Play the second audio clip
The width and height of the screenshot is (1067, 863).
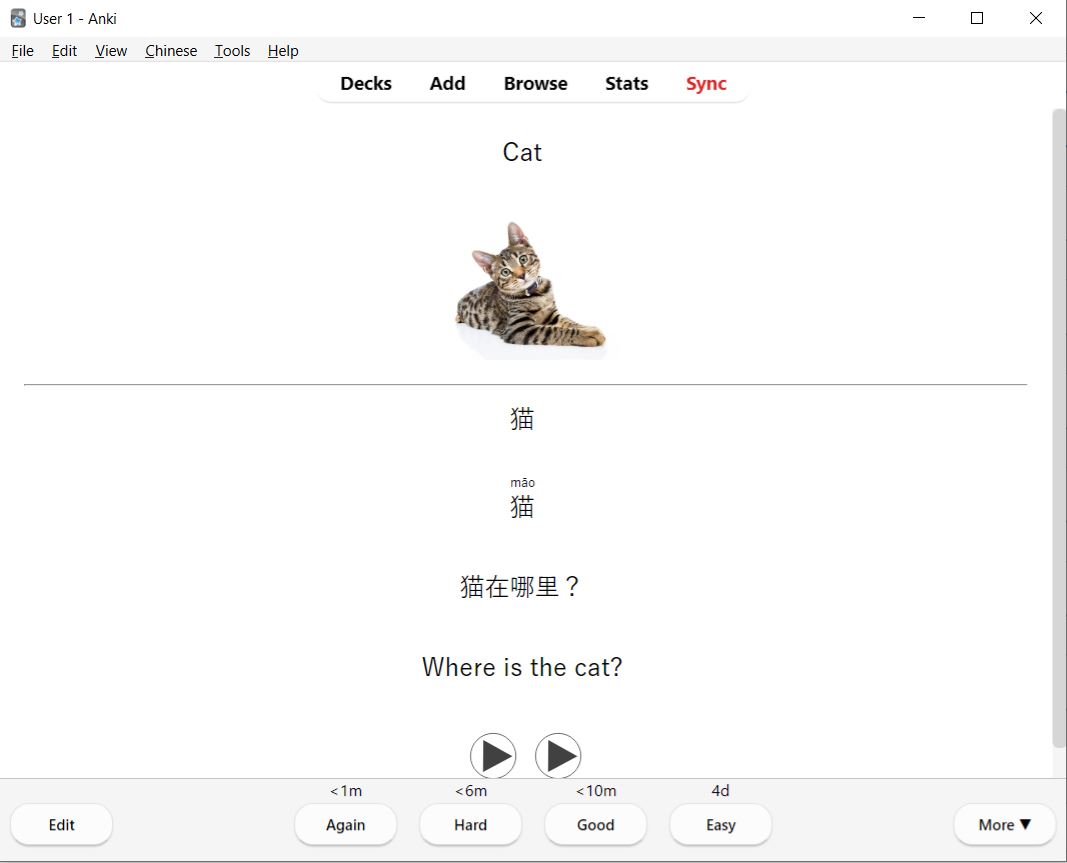(x=558, y=755)
